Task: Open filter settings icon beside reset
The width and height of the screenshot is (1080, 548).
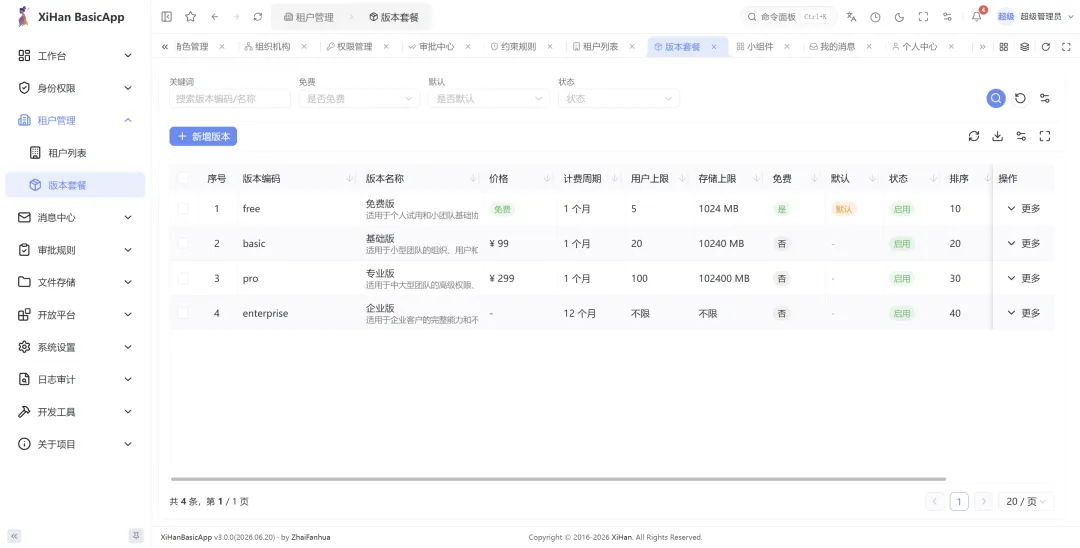Action: point(1045,98)
